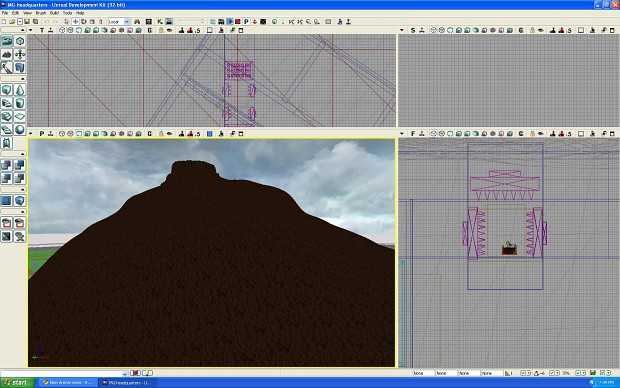Open the Local coordinate system dropdown
Screen dimensions: 620x388
pyautogui.click(x=119, y=21)
